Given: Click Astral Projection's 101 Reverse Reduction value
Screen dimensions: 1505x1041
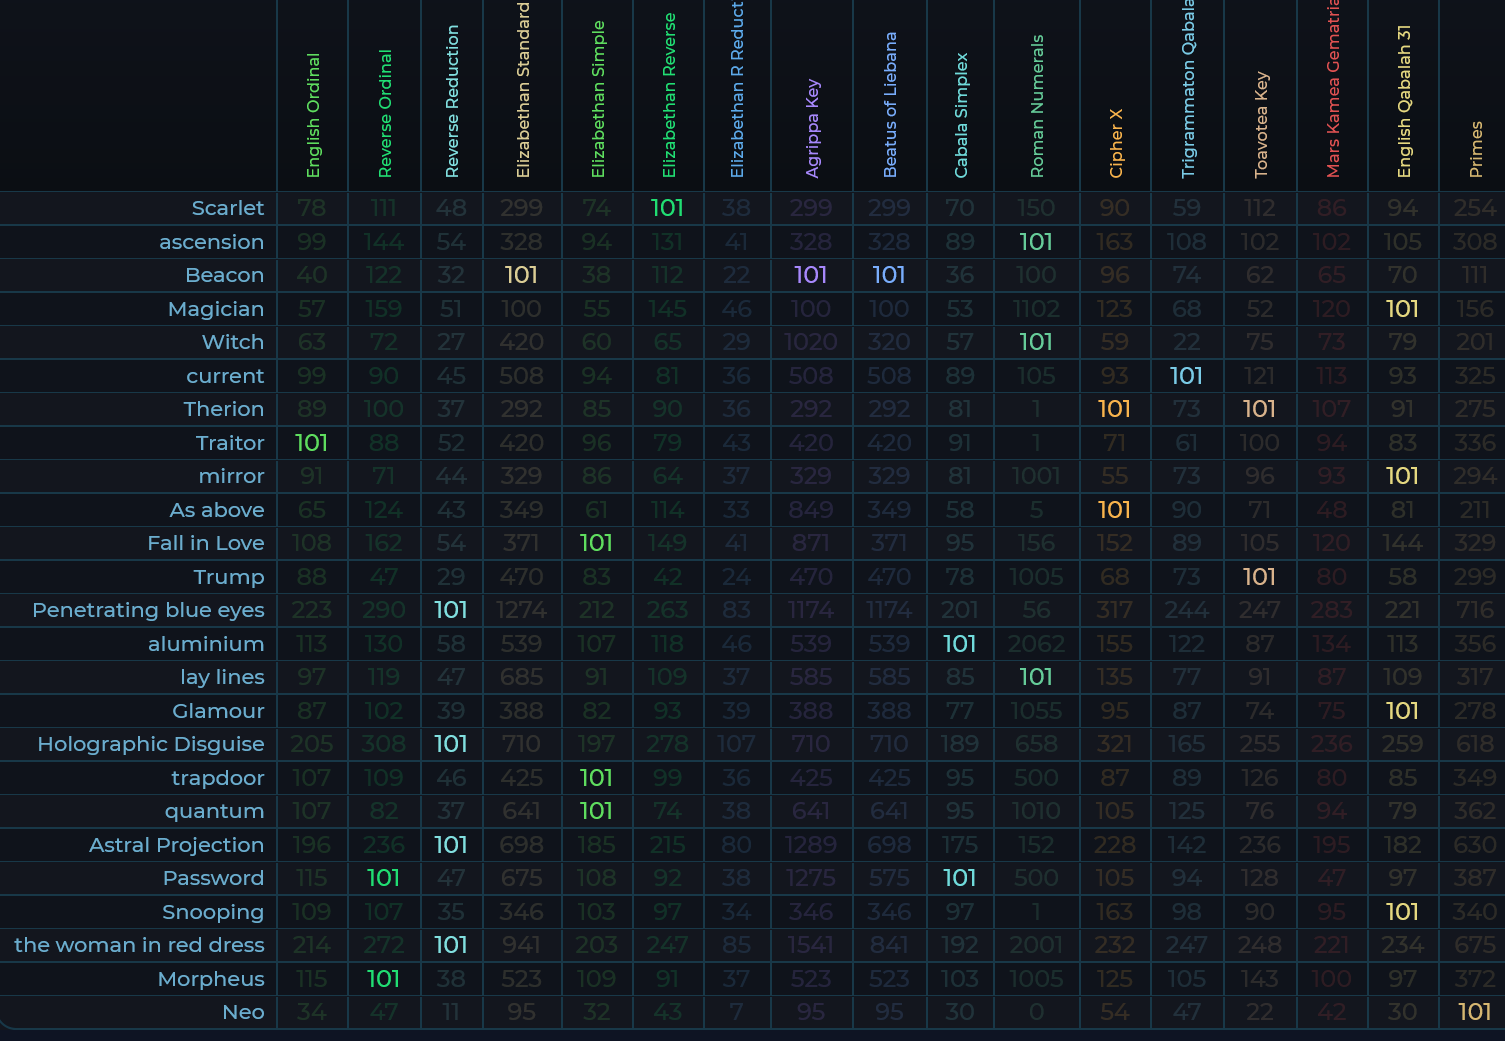Looking at the screenshot, I should click(451, 845).
